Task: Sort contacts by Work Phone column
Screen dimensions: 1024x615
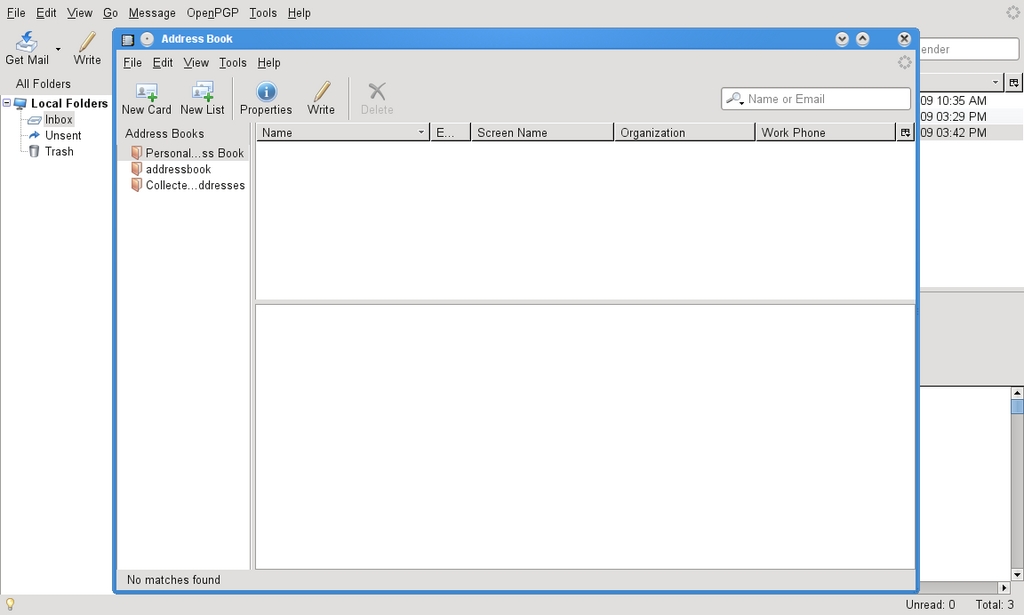Action: click(x=826, y=131)
